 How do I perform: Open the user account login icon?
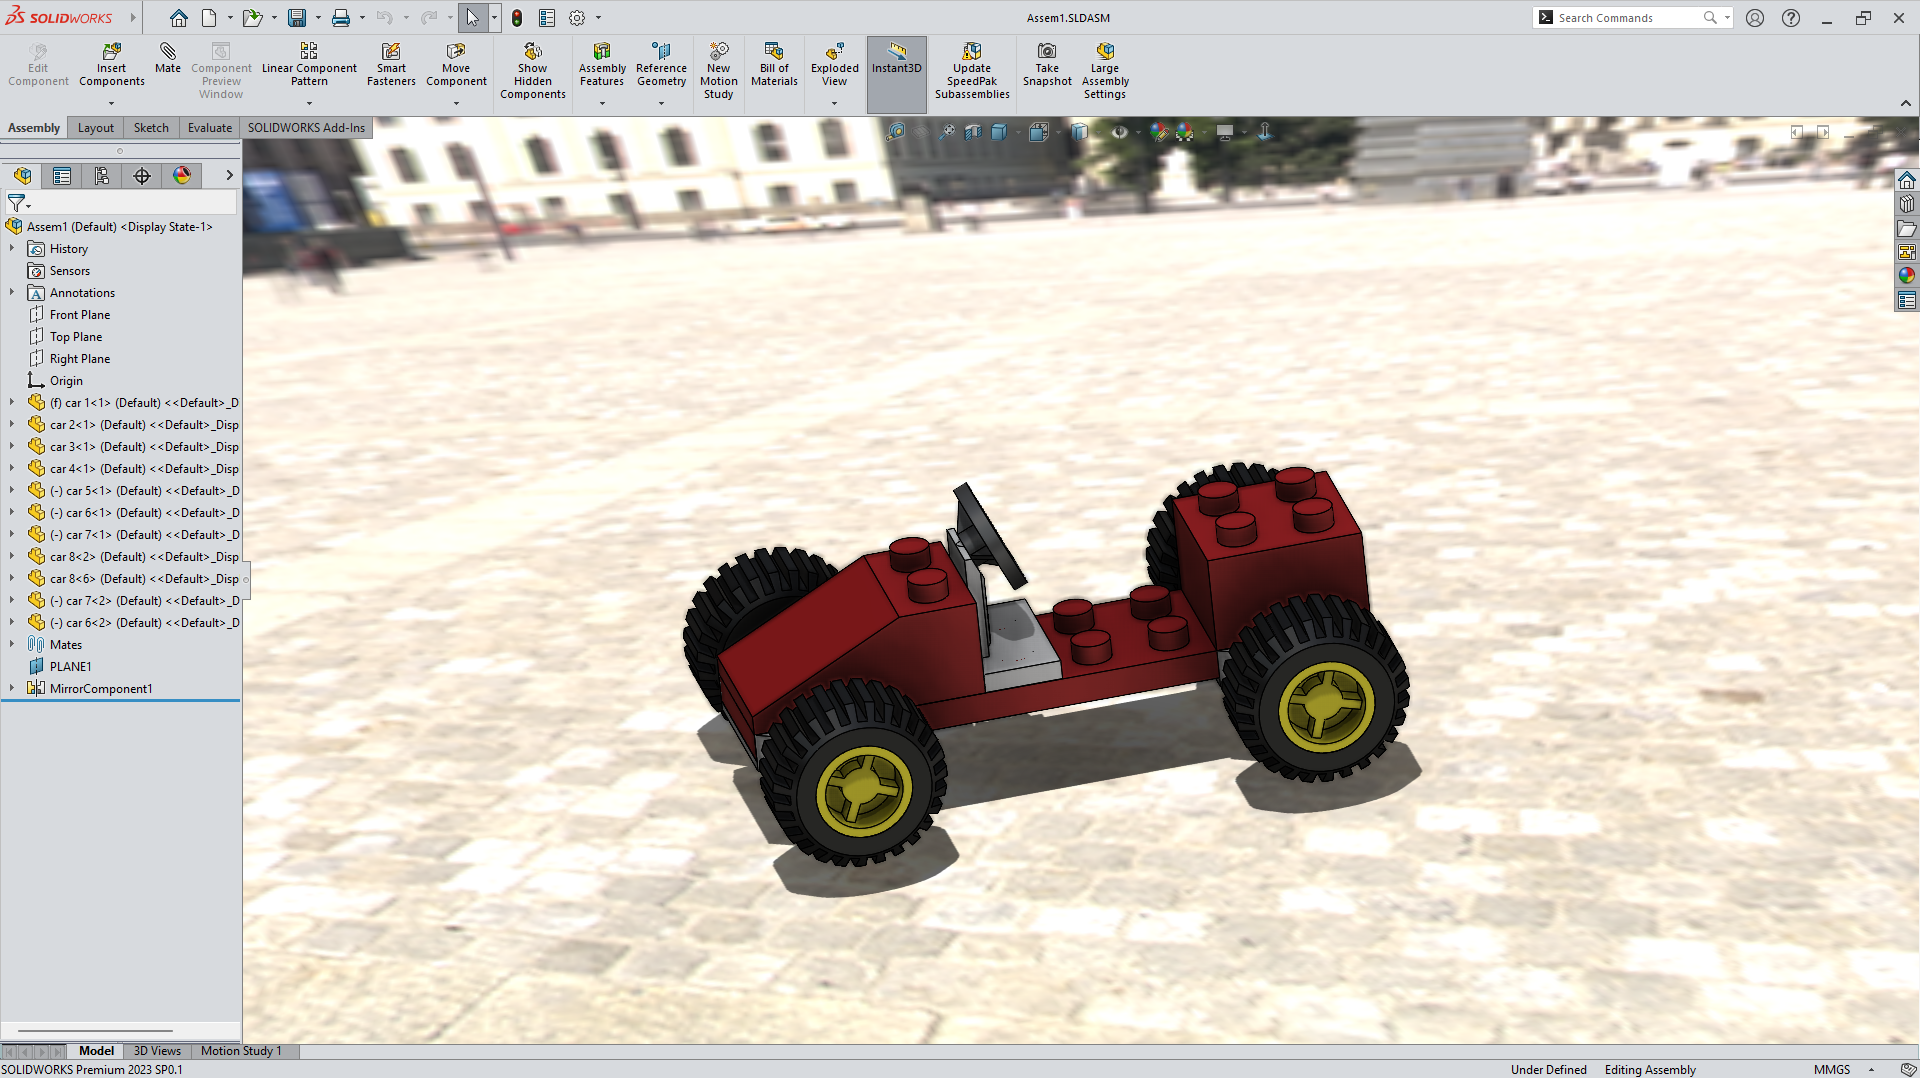click(1755, 18)
